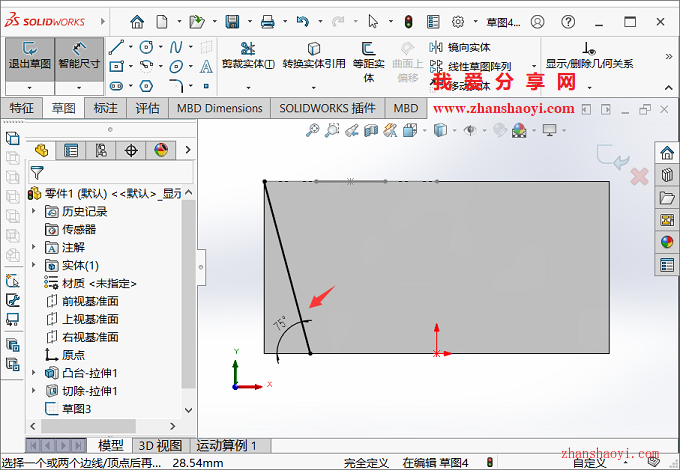Click the filter funnel in feature tree

pyautogui.click(x=37, y=173)
